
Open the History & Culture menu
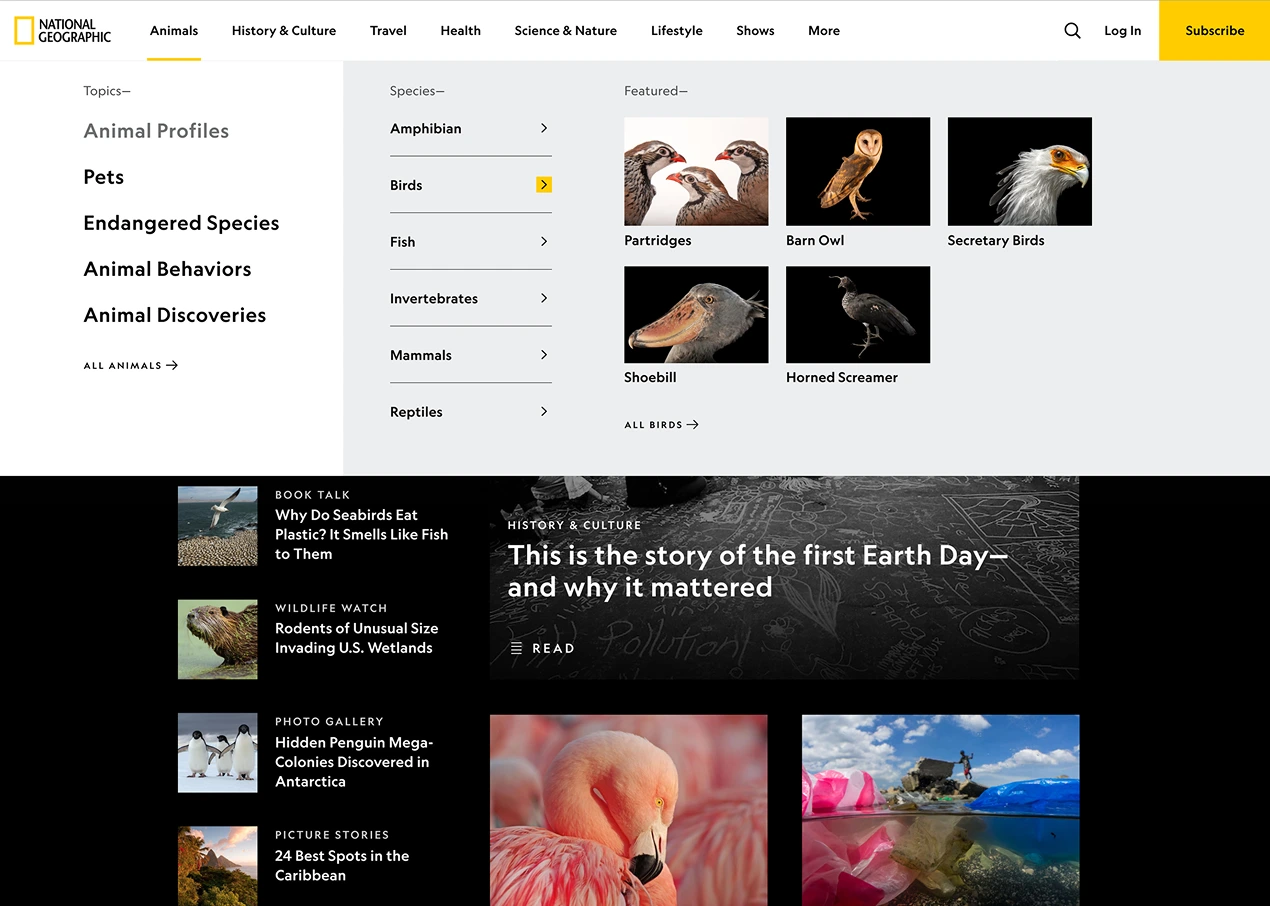[x=284, y=31]
